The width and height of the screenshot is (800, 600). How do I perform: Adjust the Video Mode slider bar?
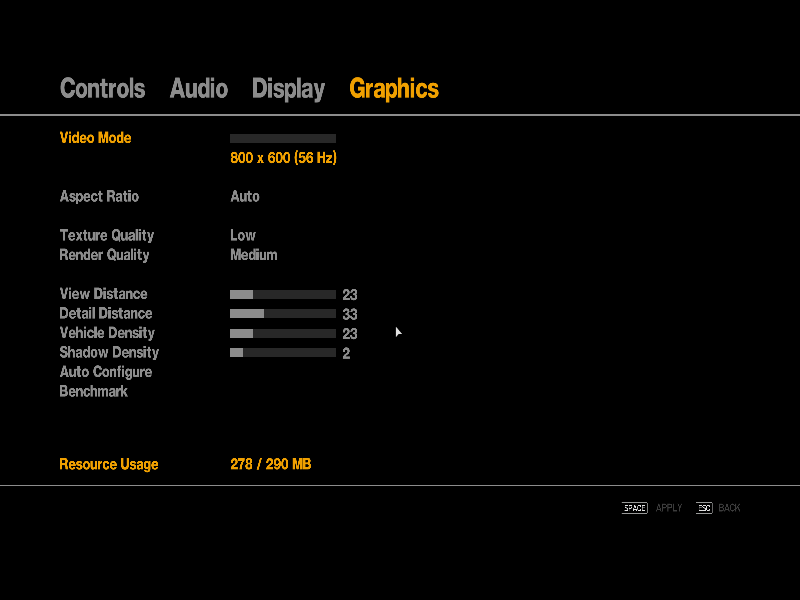click(283, 139)
